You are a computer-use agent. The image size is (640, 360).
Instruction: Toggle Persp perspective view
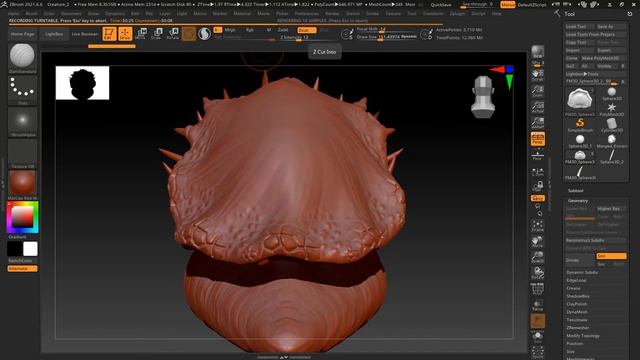[x=538, y=139]
